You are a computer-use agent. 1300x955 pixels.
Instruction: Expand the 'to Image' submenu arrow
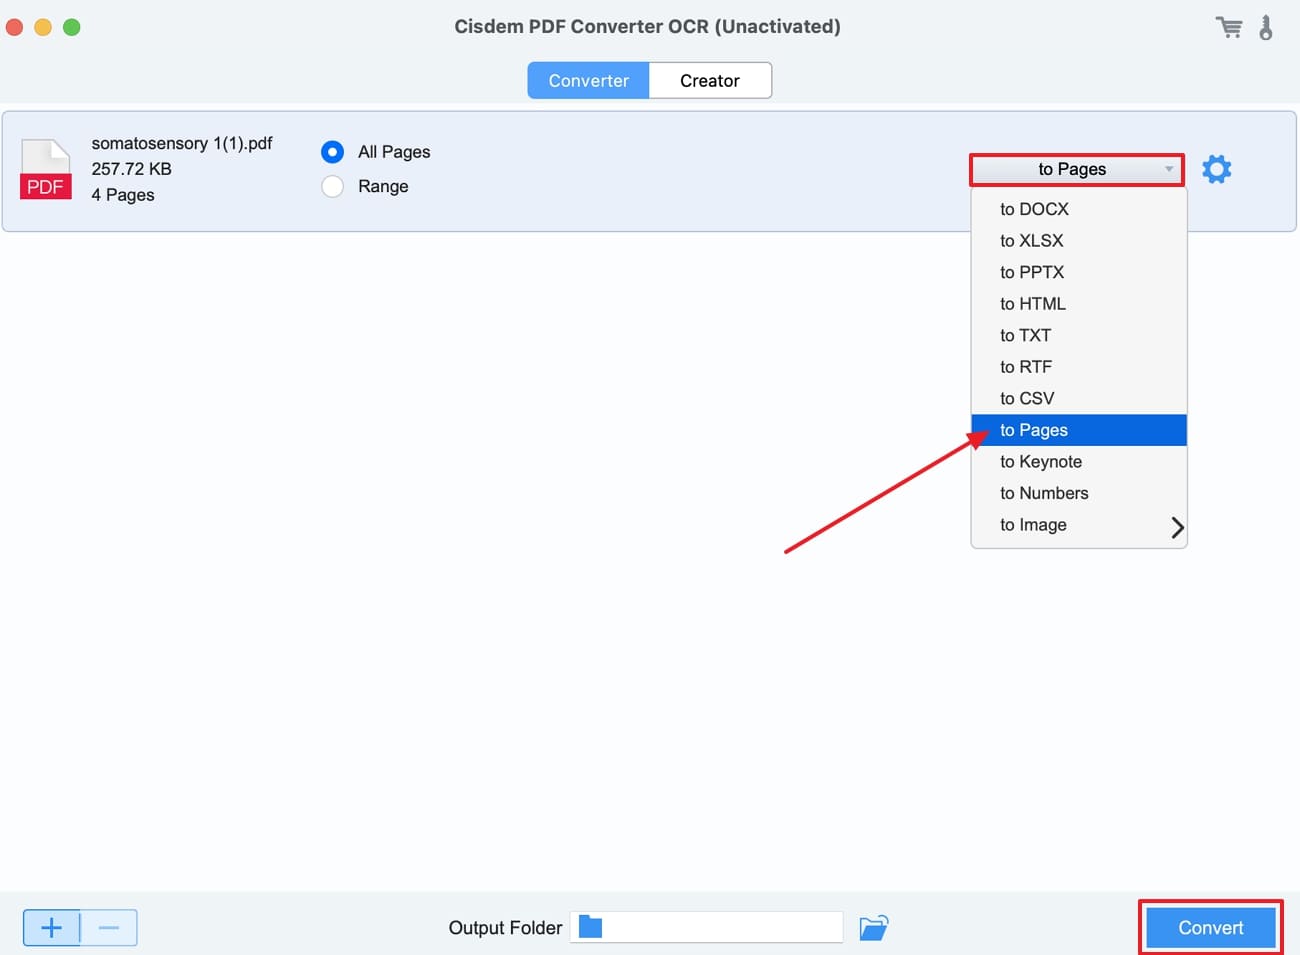click(1177, 527)
